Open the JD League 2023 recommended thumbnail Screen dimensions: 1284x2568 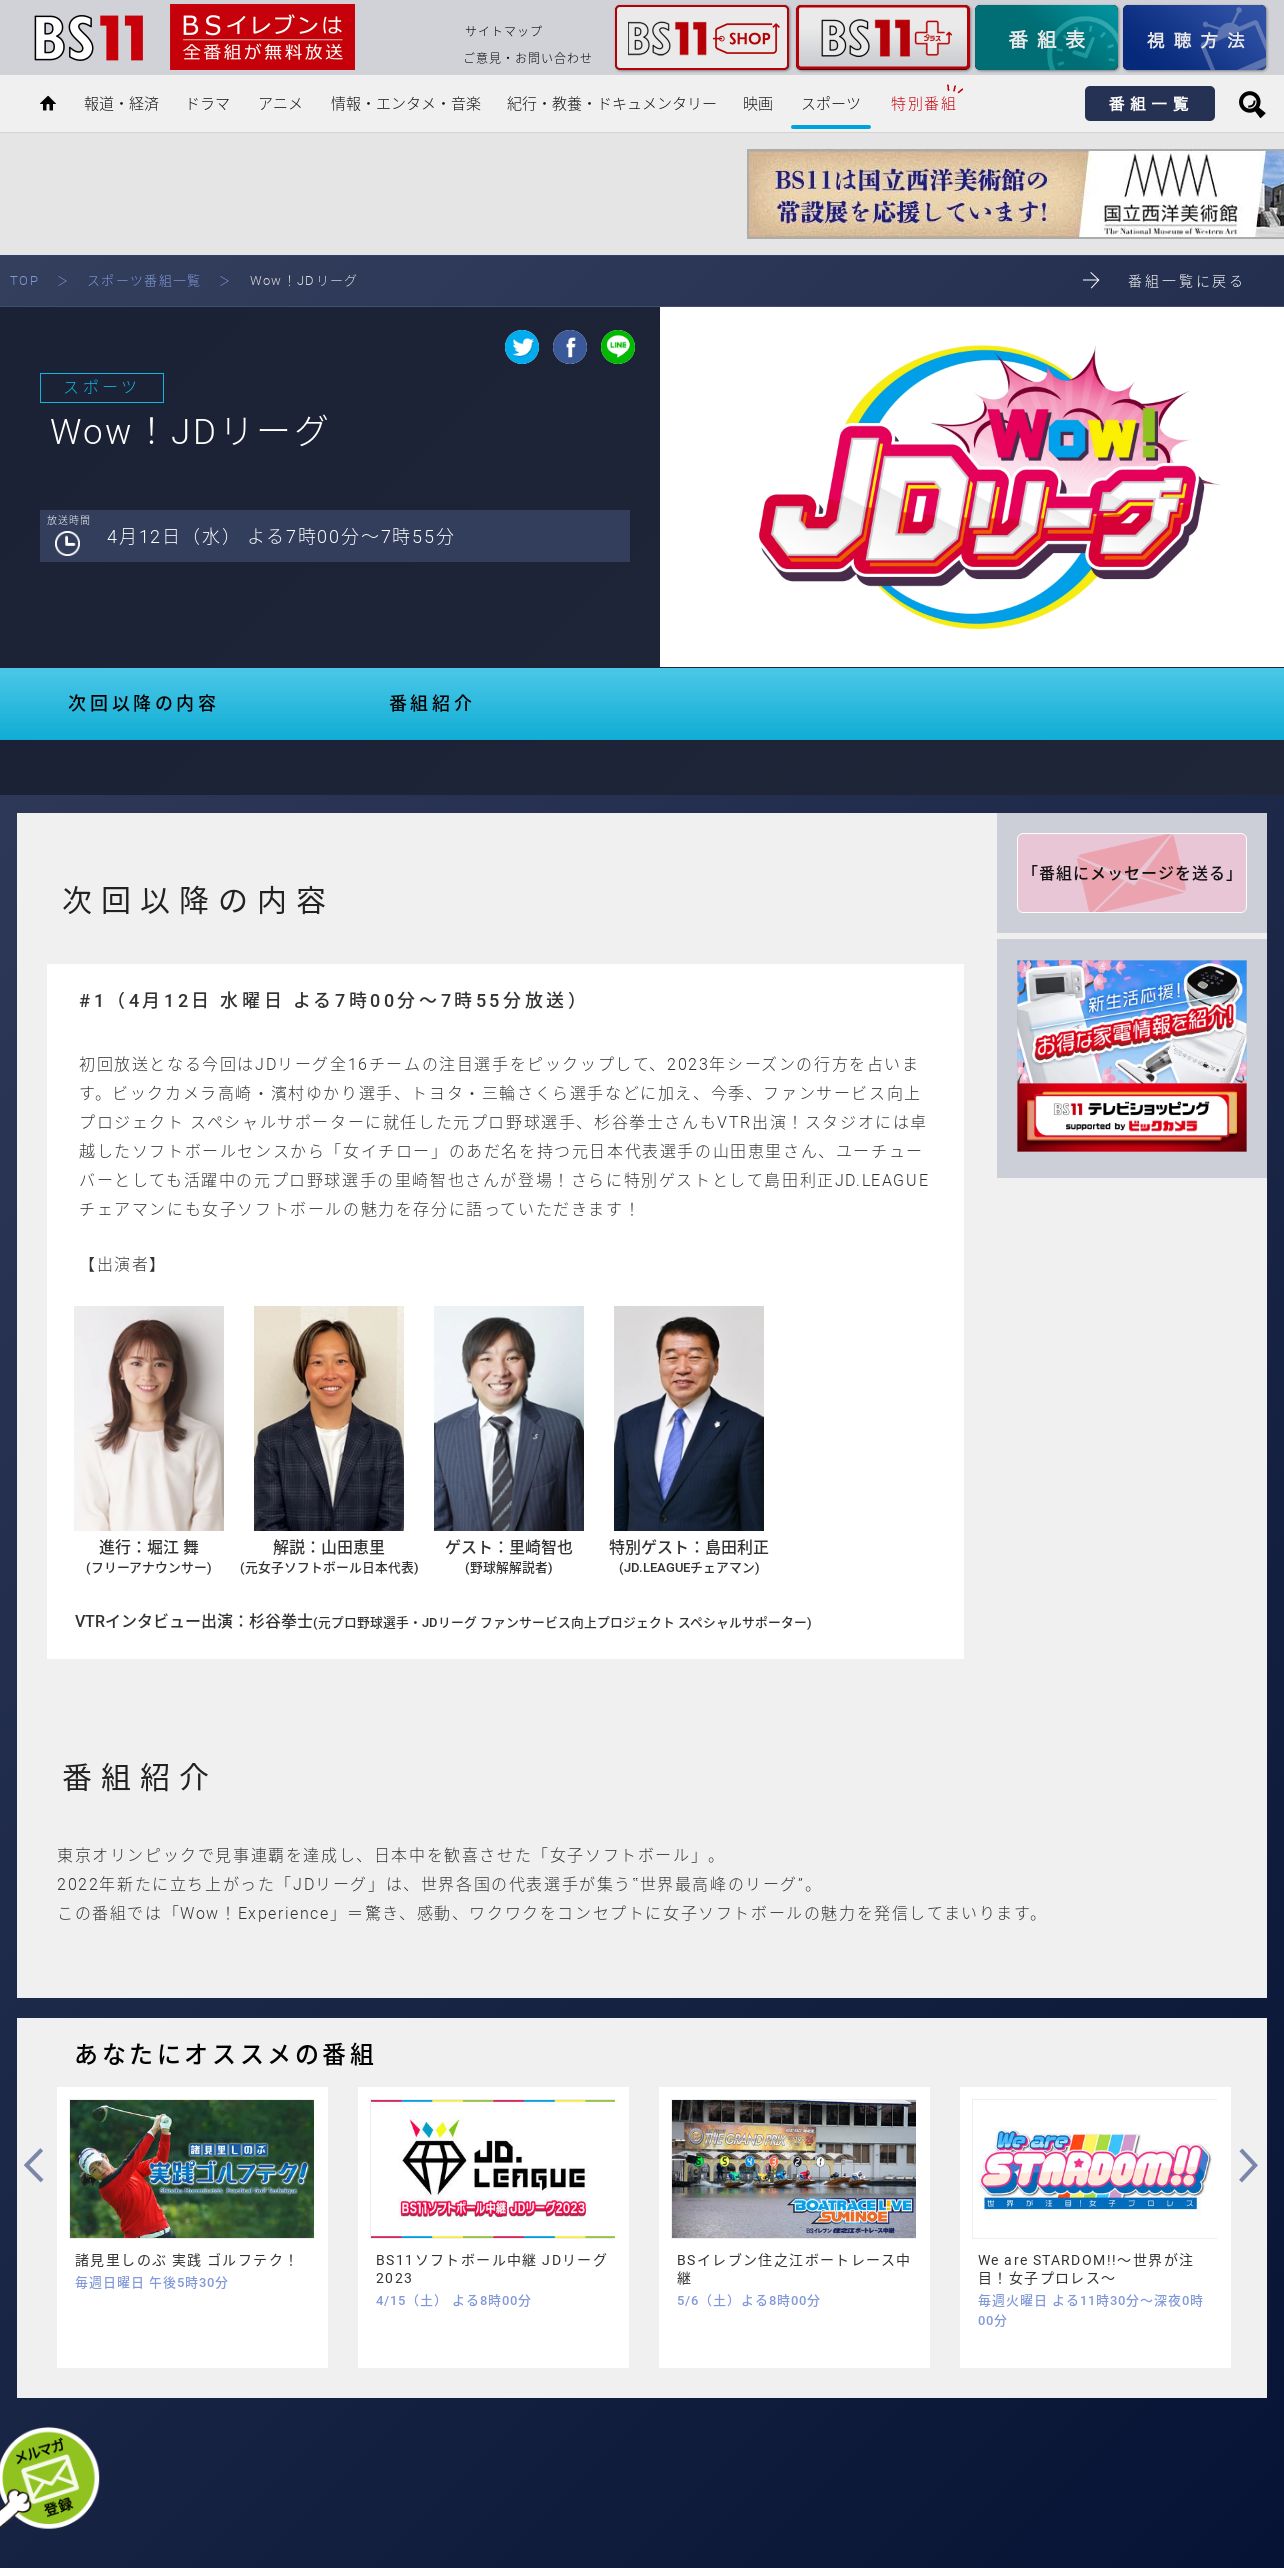(x=493, y=2168)
